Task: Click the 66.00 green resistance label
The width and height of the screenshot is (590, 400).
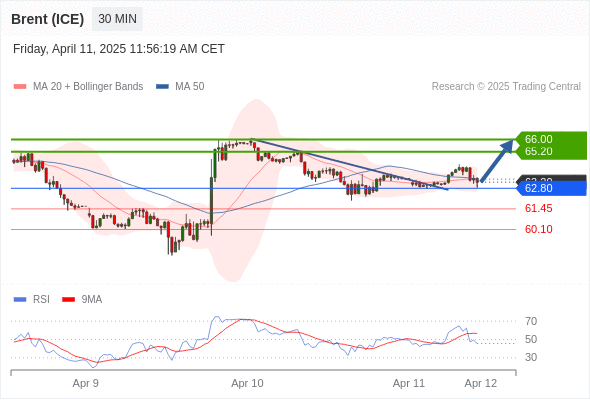Action: click(538, 139)
